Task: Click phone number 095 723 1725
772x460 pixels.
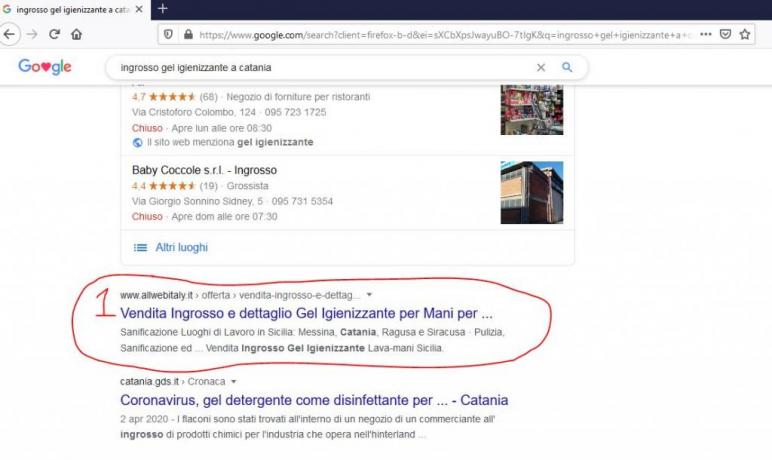Action: point(295,112)
